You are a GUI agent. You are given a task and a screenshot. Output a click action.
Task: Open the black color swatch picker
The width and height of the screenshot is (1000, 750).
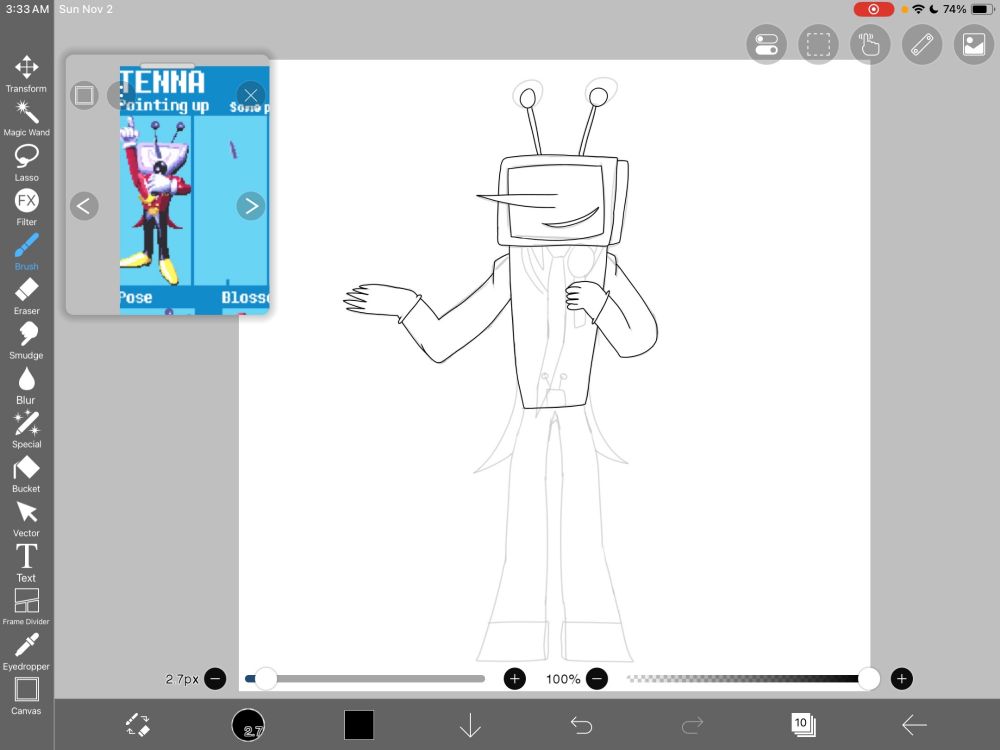(x=359, y=725)
